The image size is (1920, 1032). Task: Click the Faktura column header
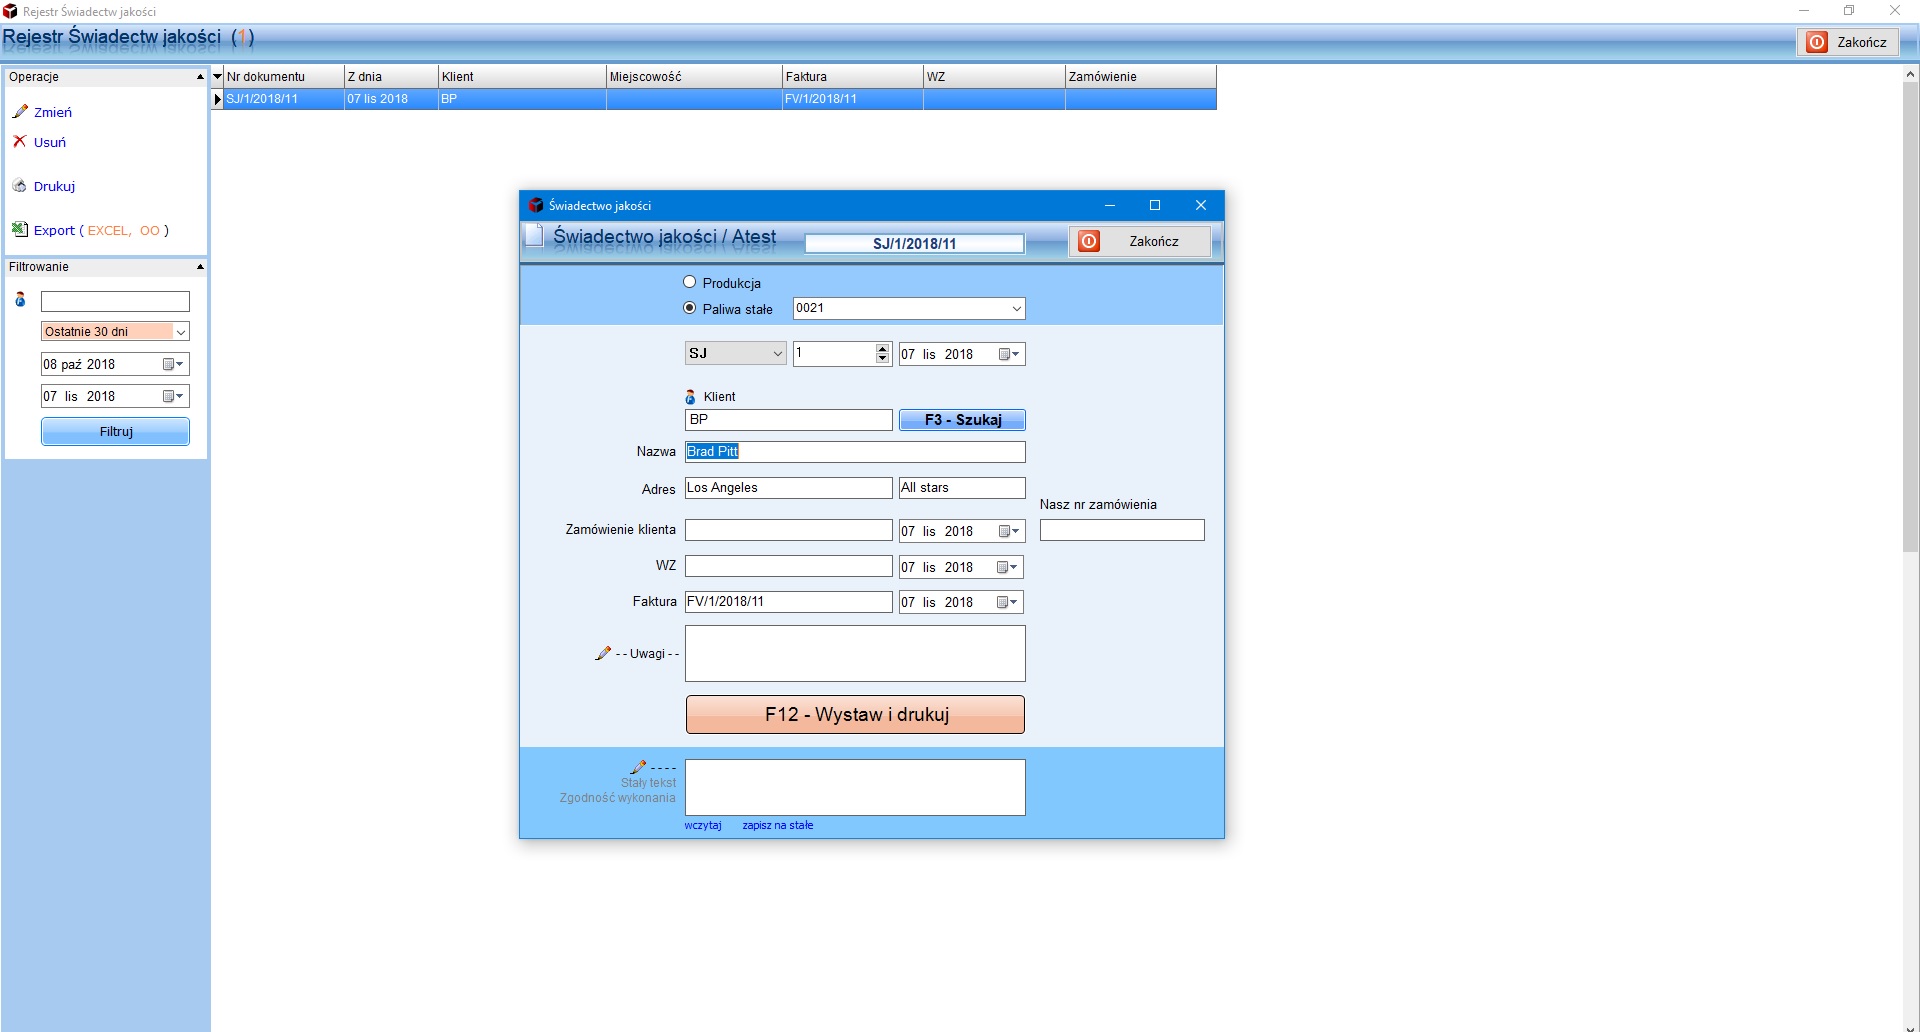point(851,77)
